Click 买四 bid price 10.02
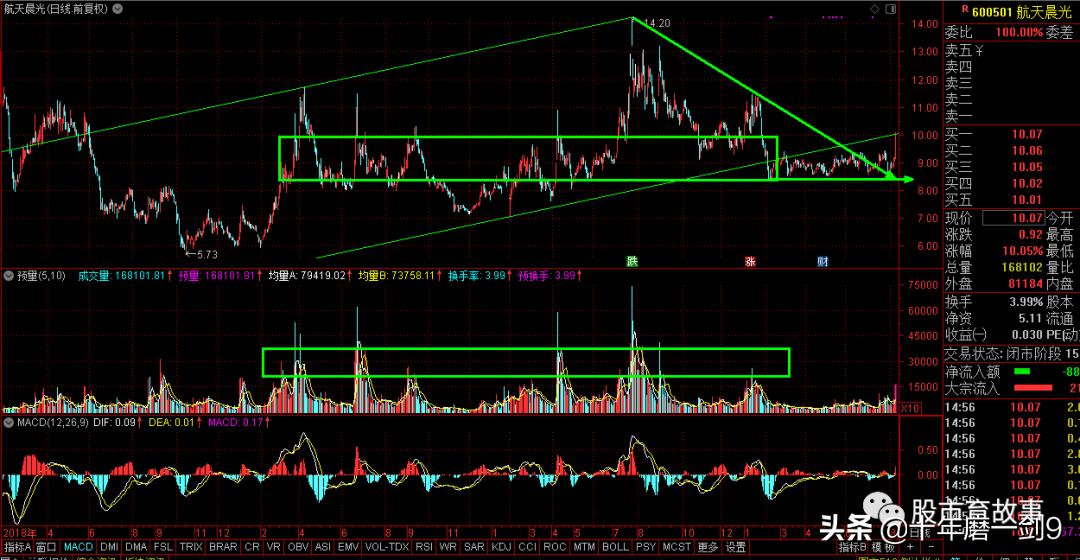The image size is (1080, 560). [x=1026, y=183]
